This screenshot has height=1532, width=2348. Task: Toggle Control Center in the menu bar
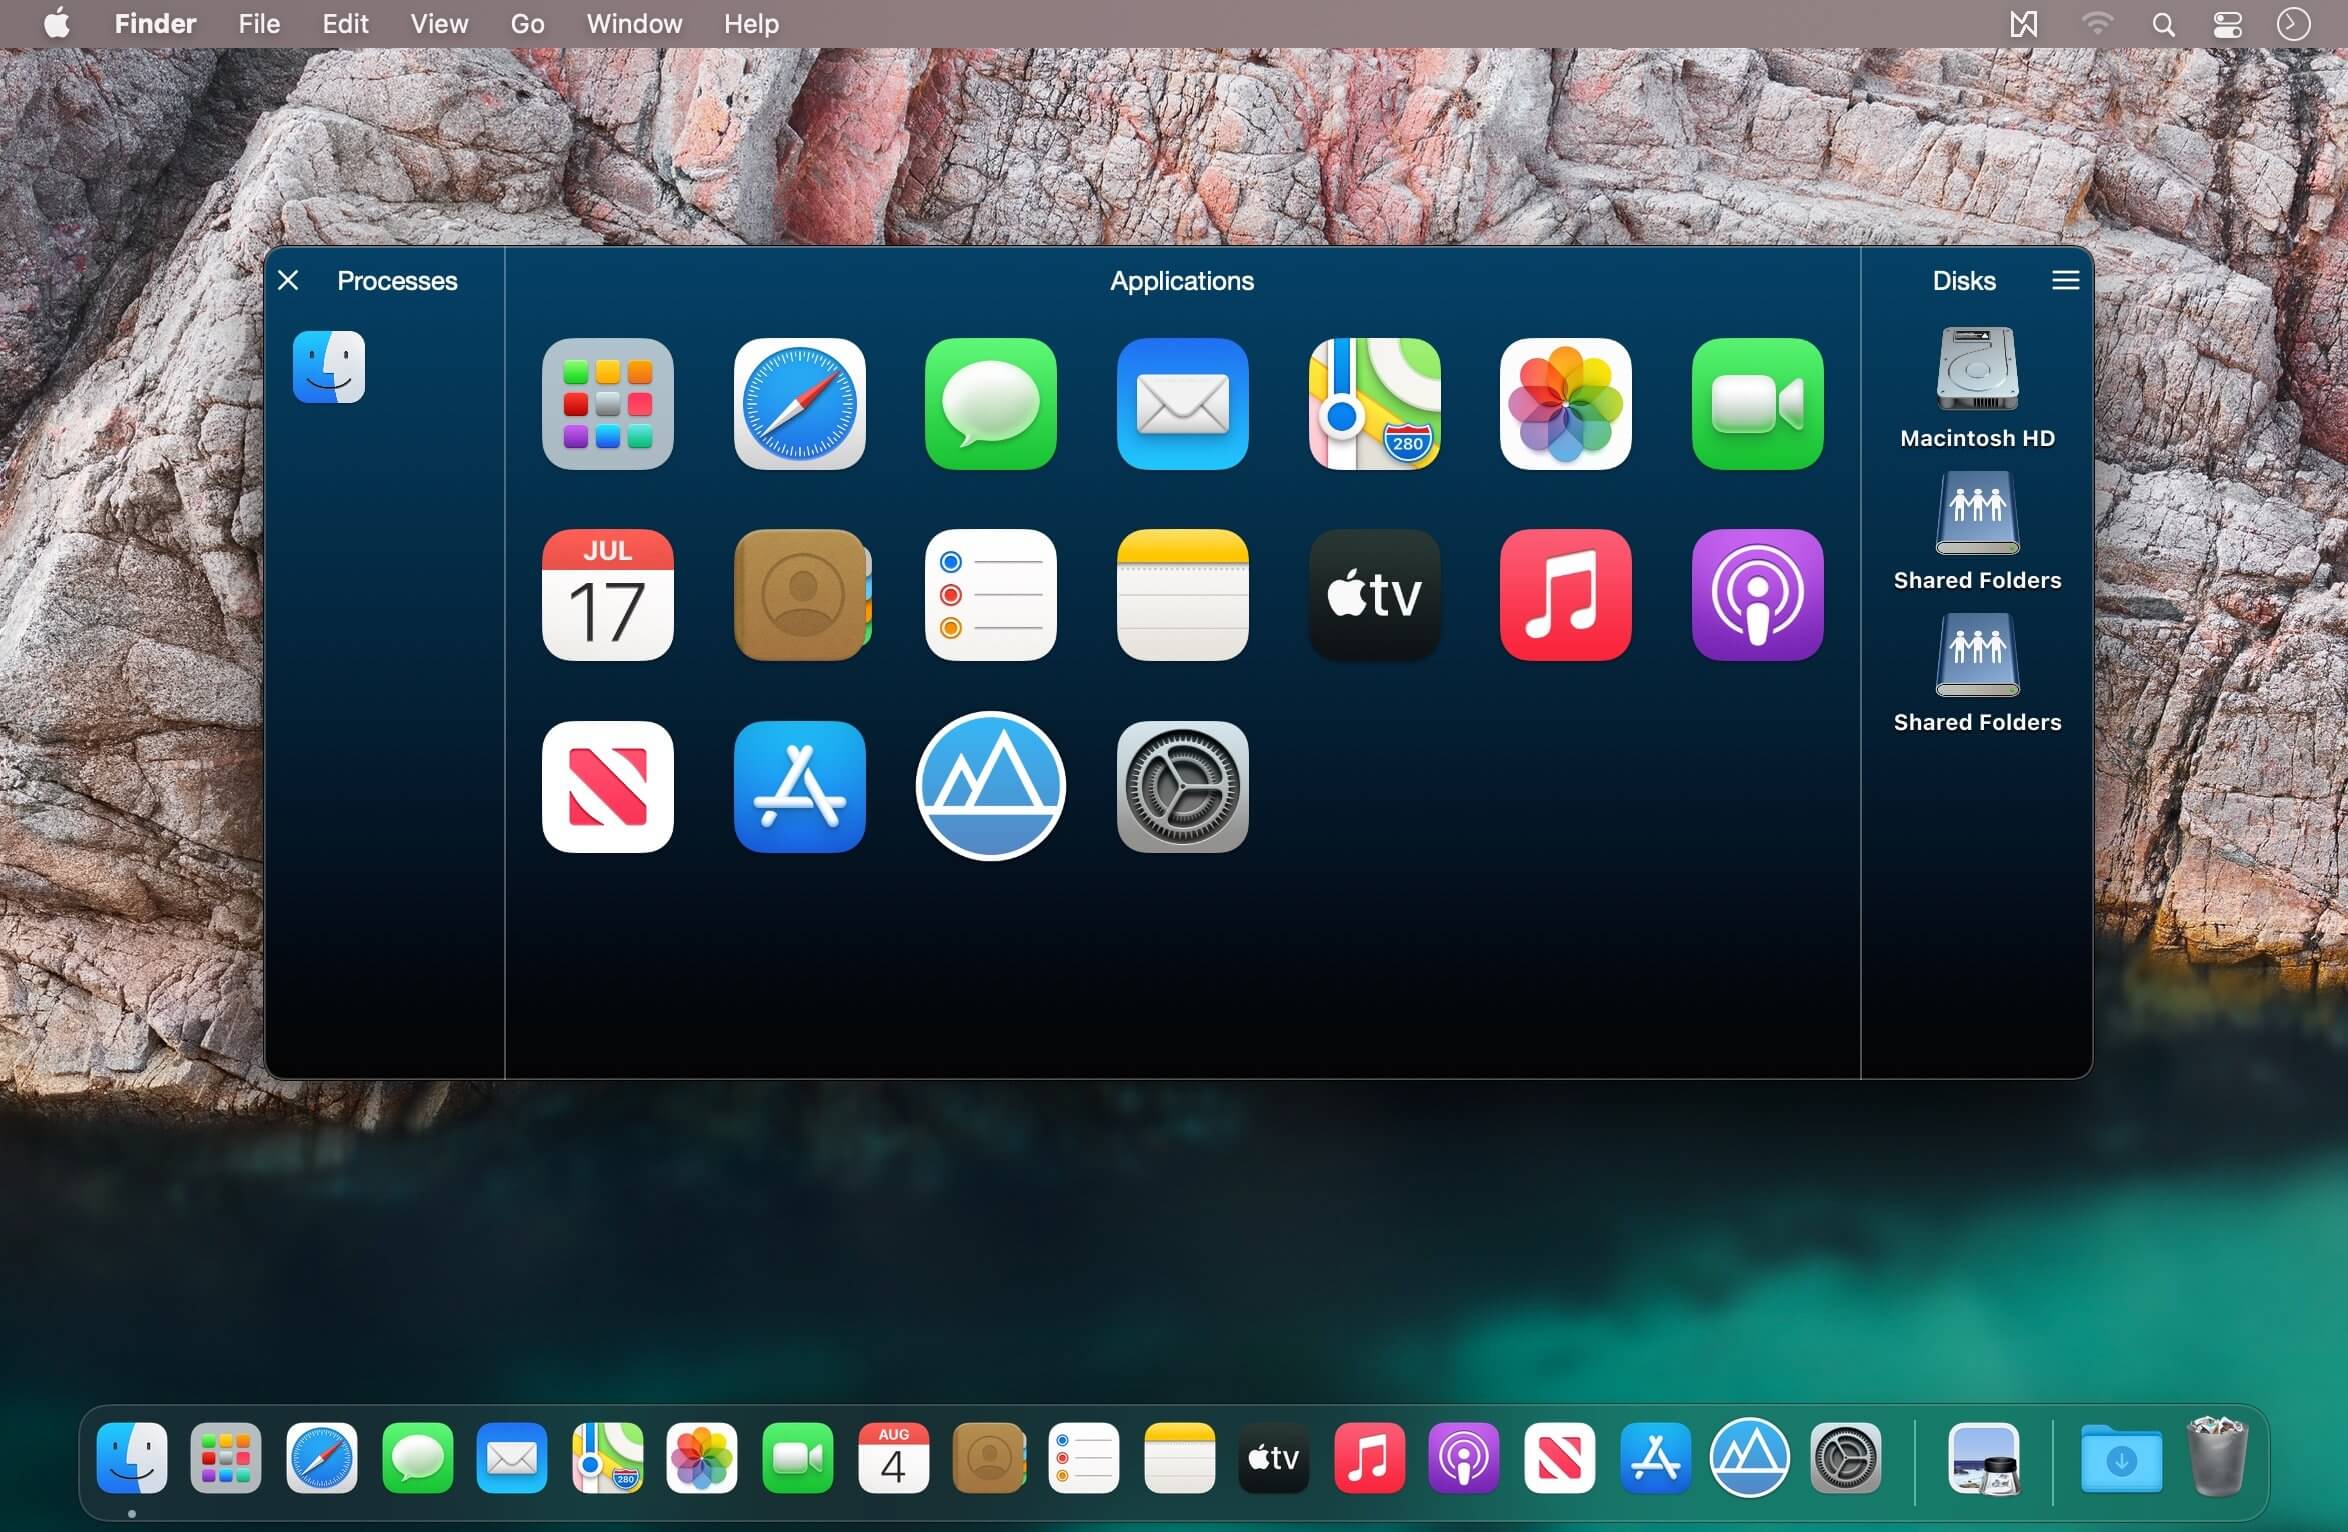point(2227,24)
